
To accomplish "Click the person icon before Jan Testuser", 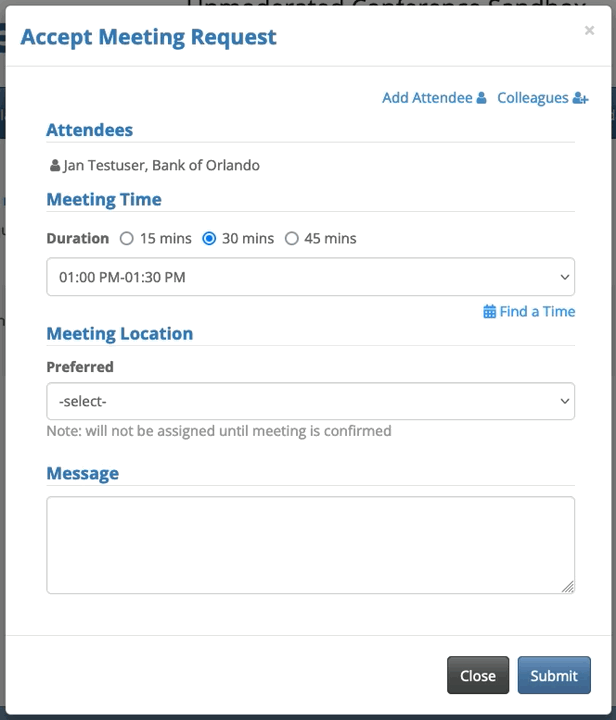I will (54, 166).
